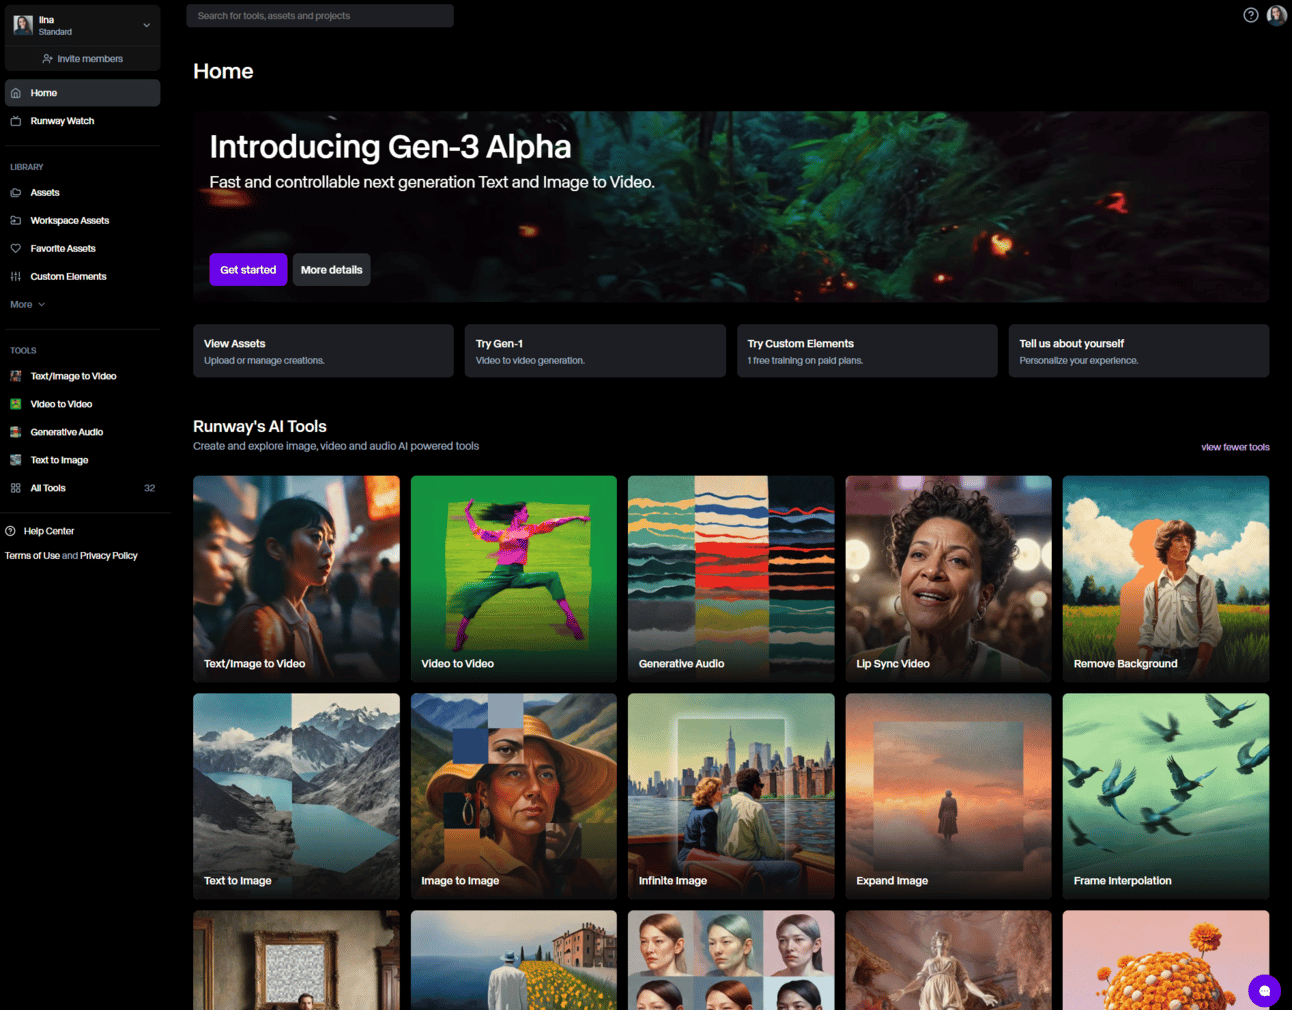The height and width of the screenshot is (1010, 1292).
Task: Open the Tell us about yourself card
Action: [1139, 351]
